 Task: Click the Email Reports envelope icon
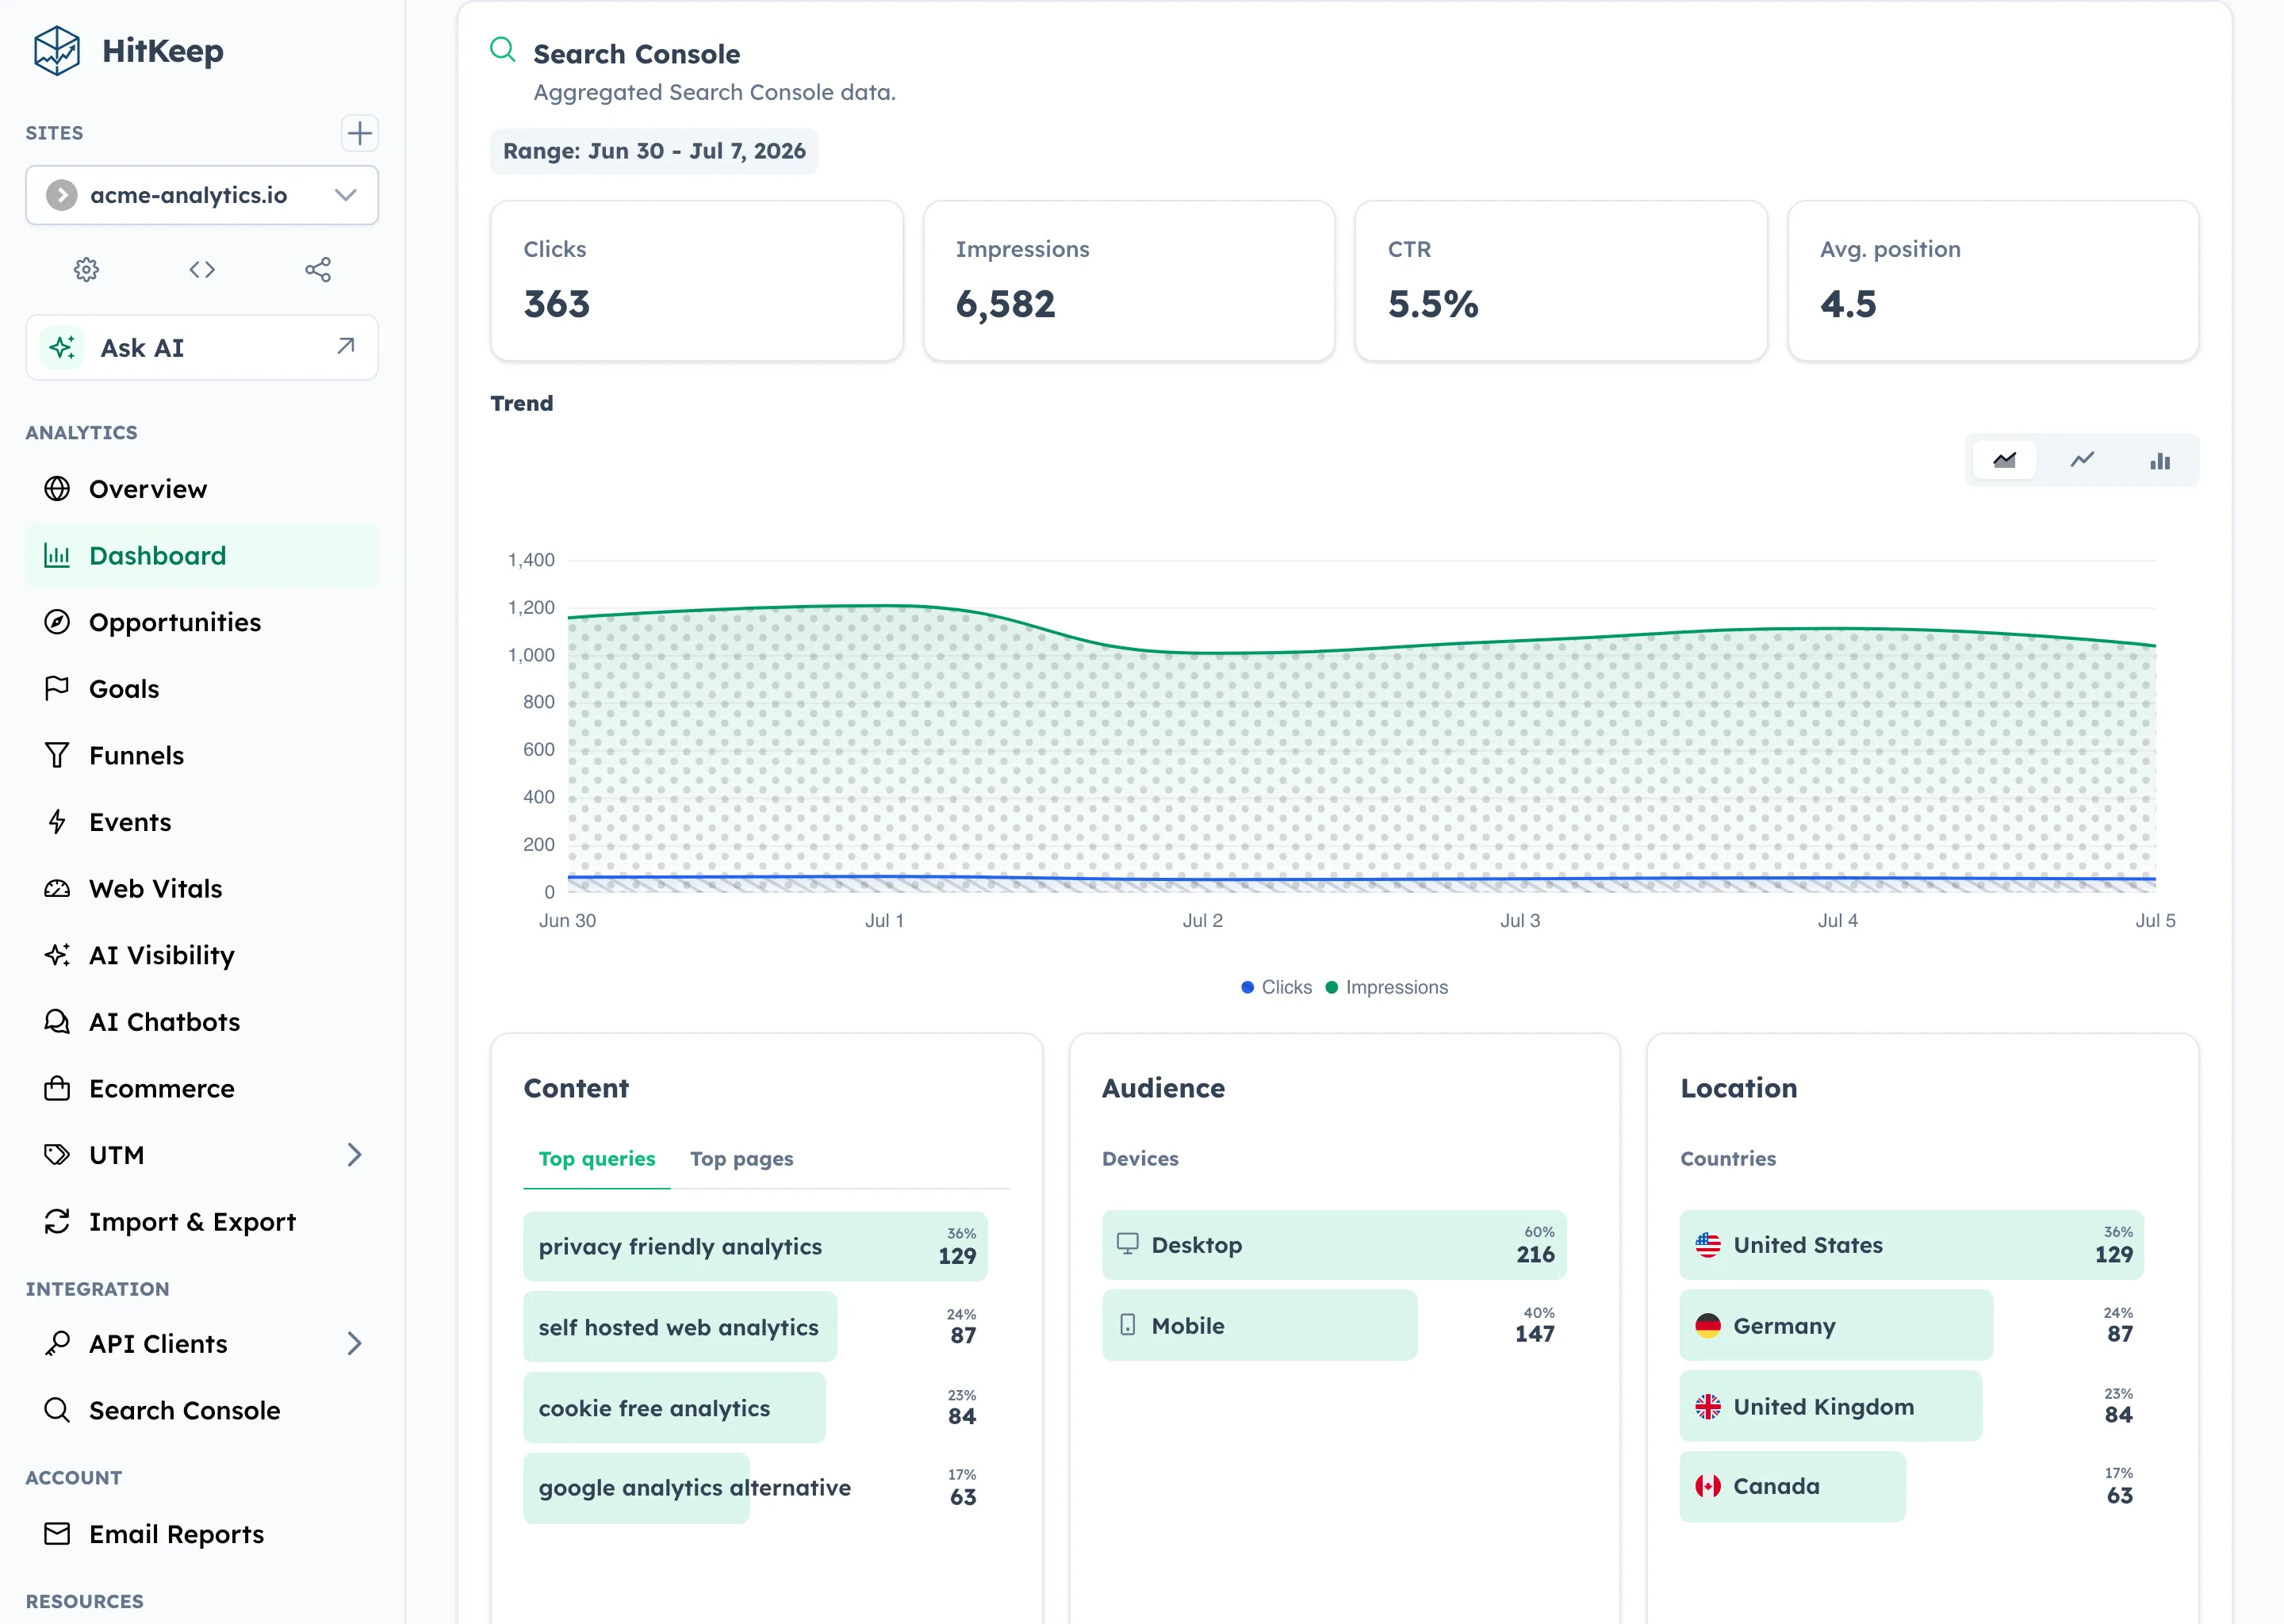[x=57, y=1534]
